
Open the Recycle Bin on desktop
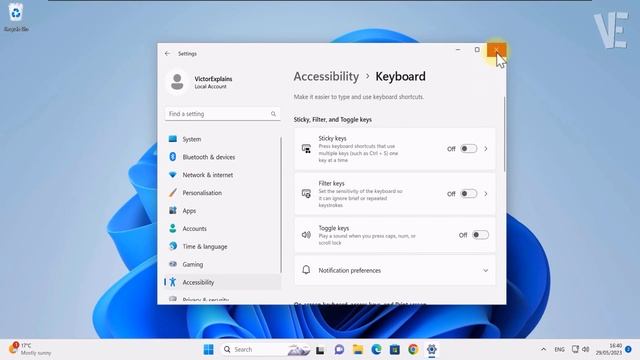click(16, 16)
